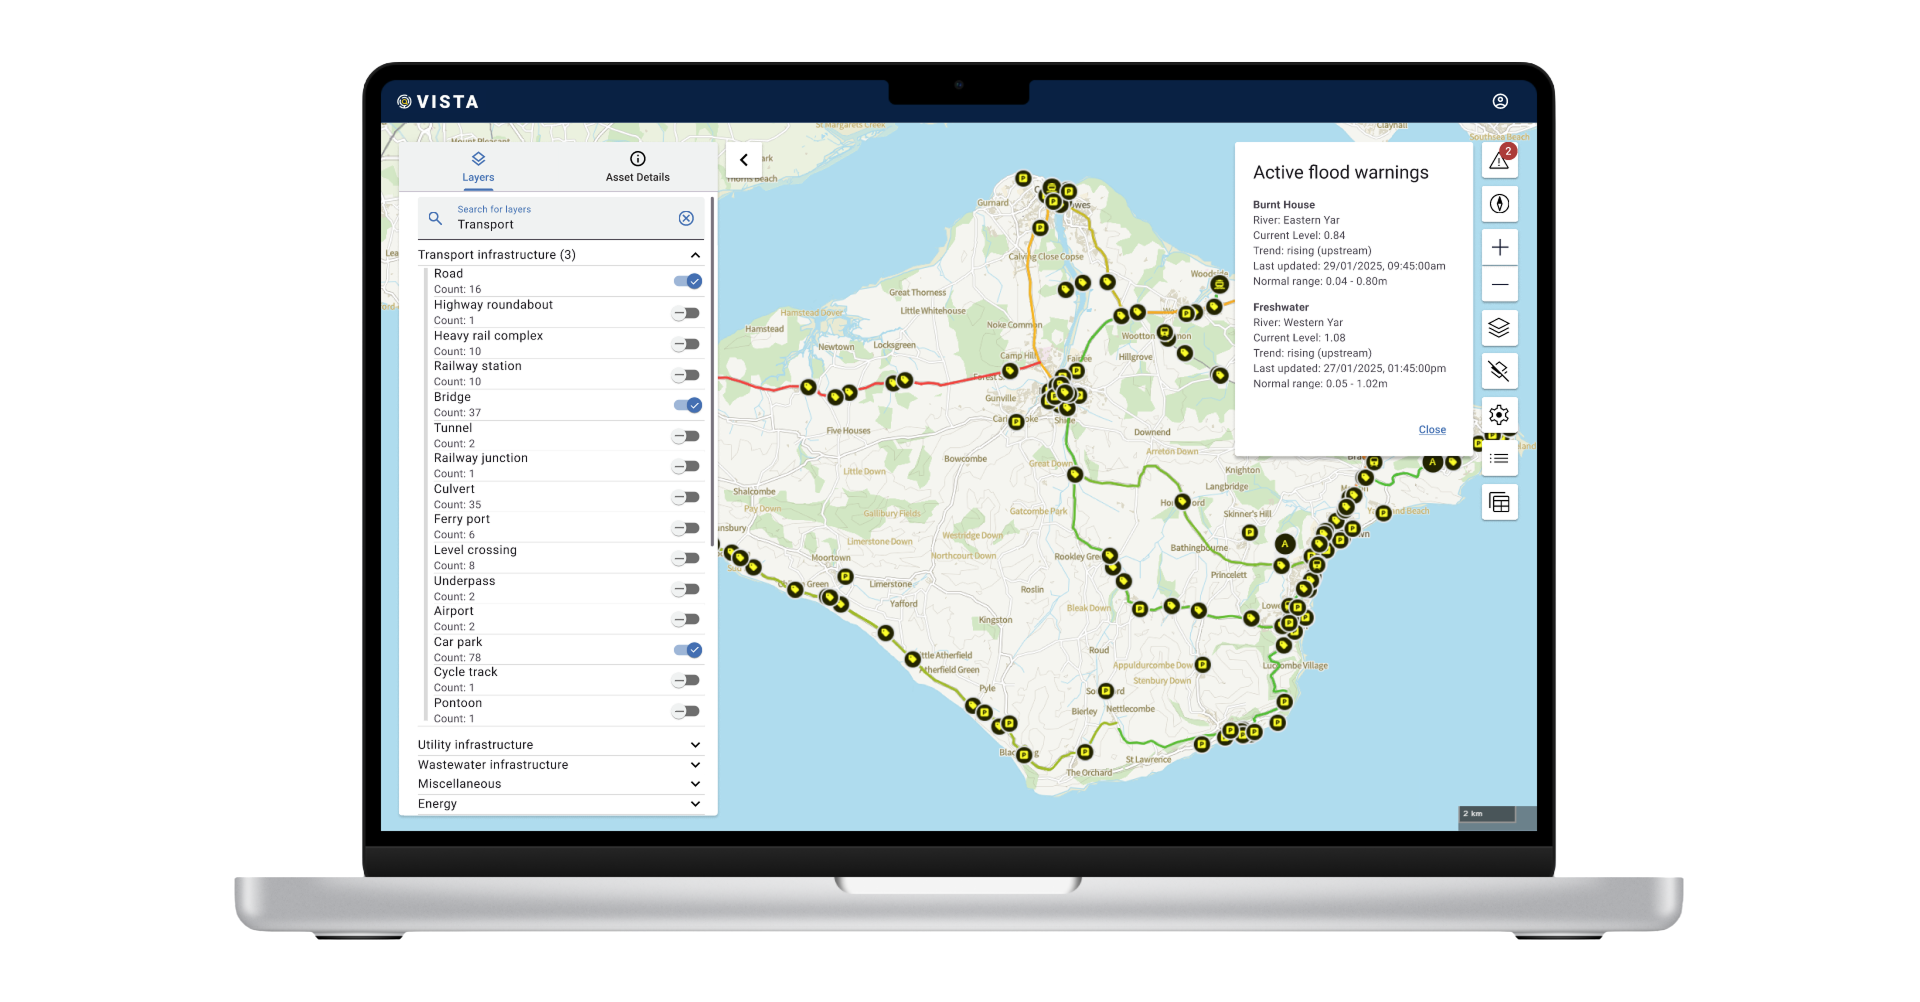Select the Layers tab

pos(478,166)
